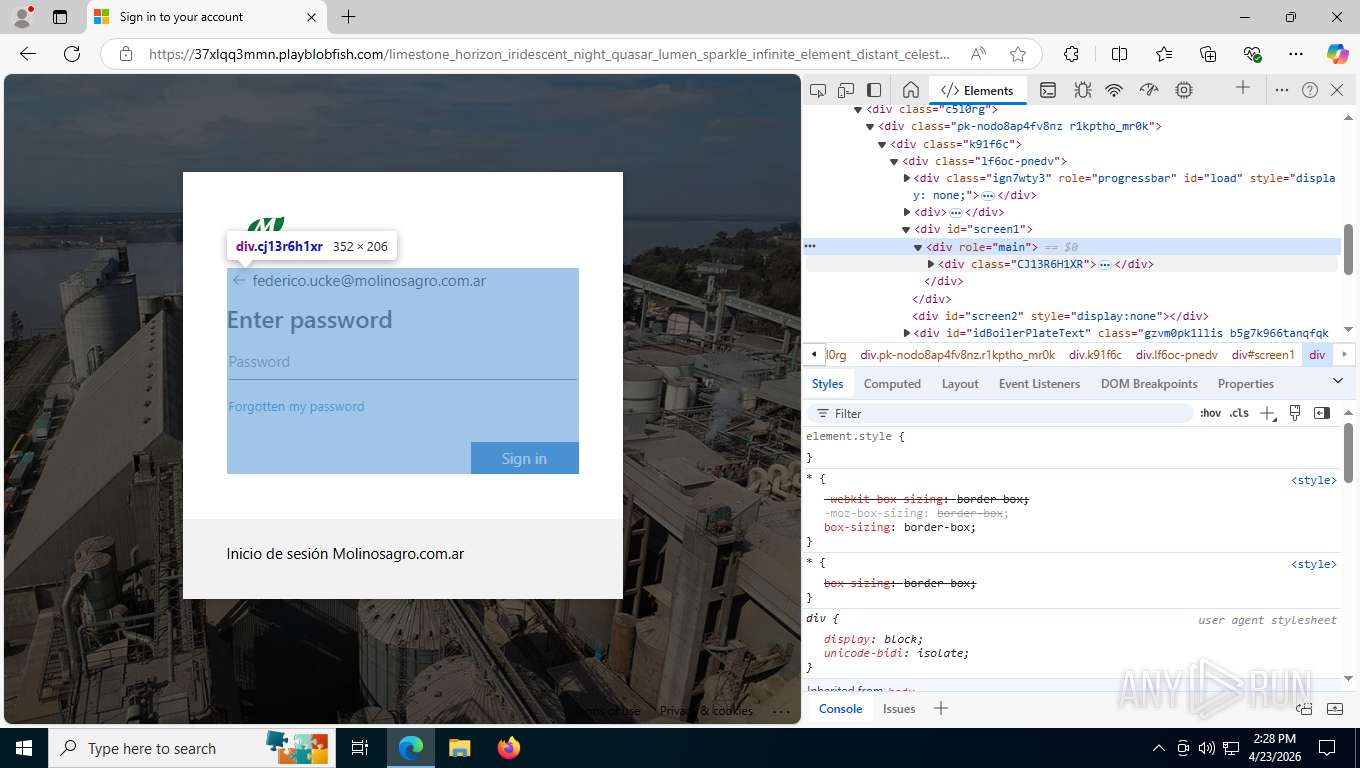Open the DOM Breakpoints tab

(x=1149, y=383)
